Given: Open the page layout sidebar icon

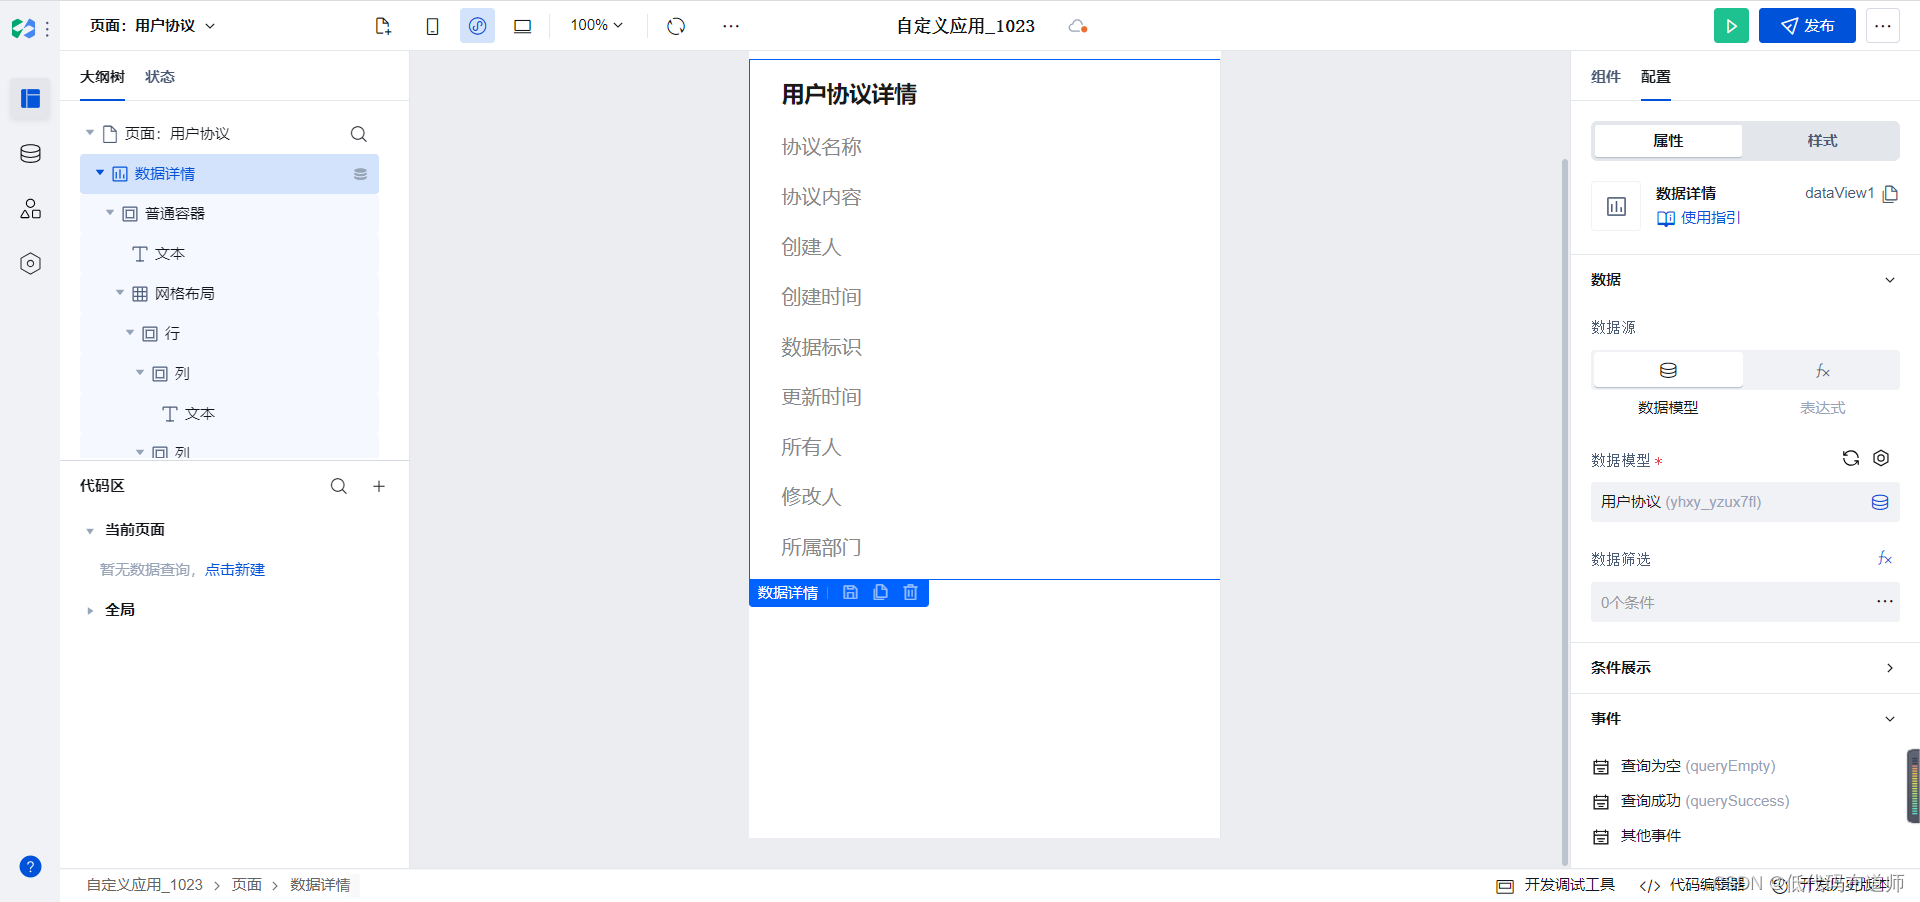Looking at the screenshot, I should [30, 99].
